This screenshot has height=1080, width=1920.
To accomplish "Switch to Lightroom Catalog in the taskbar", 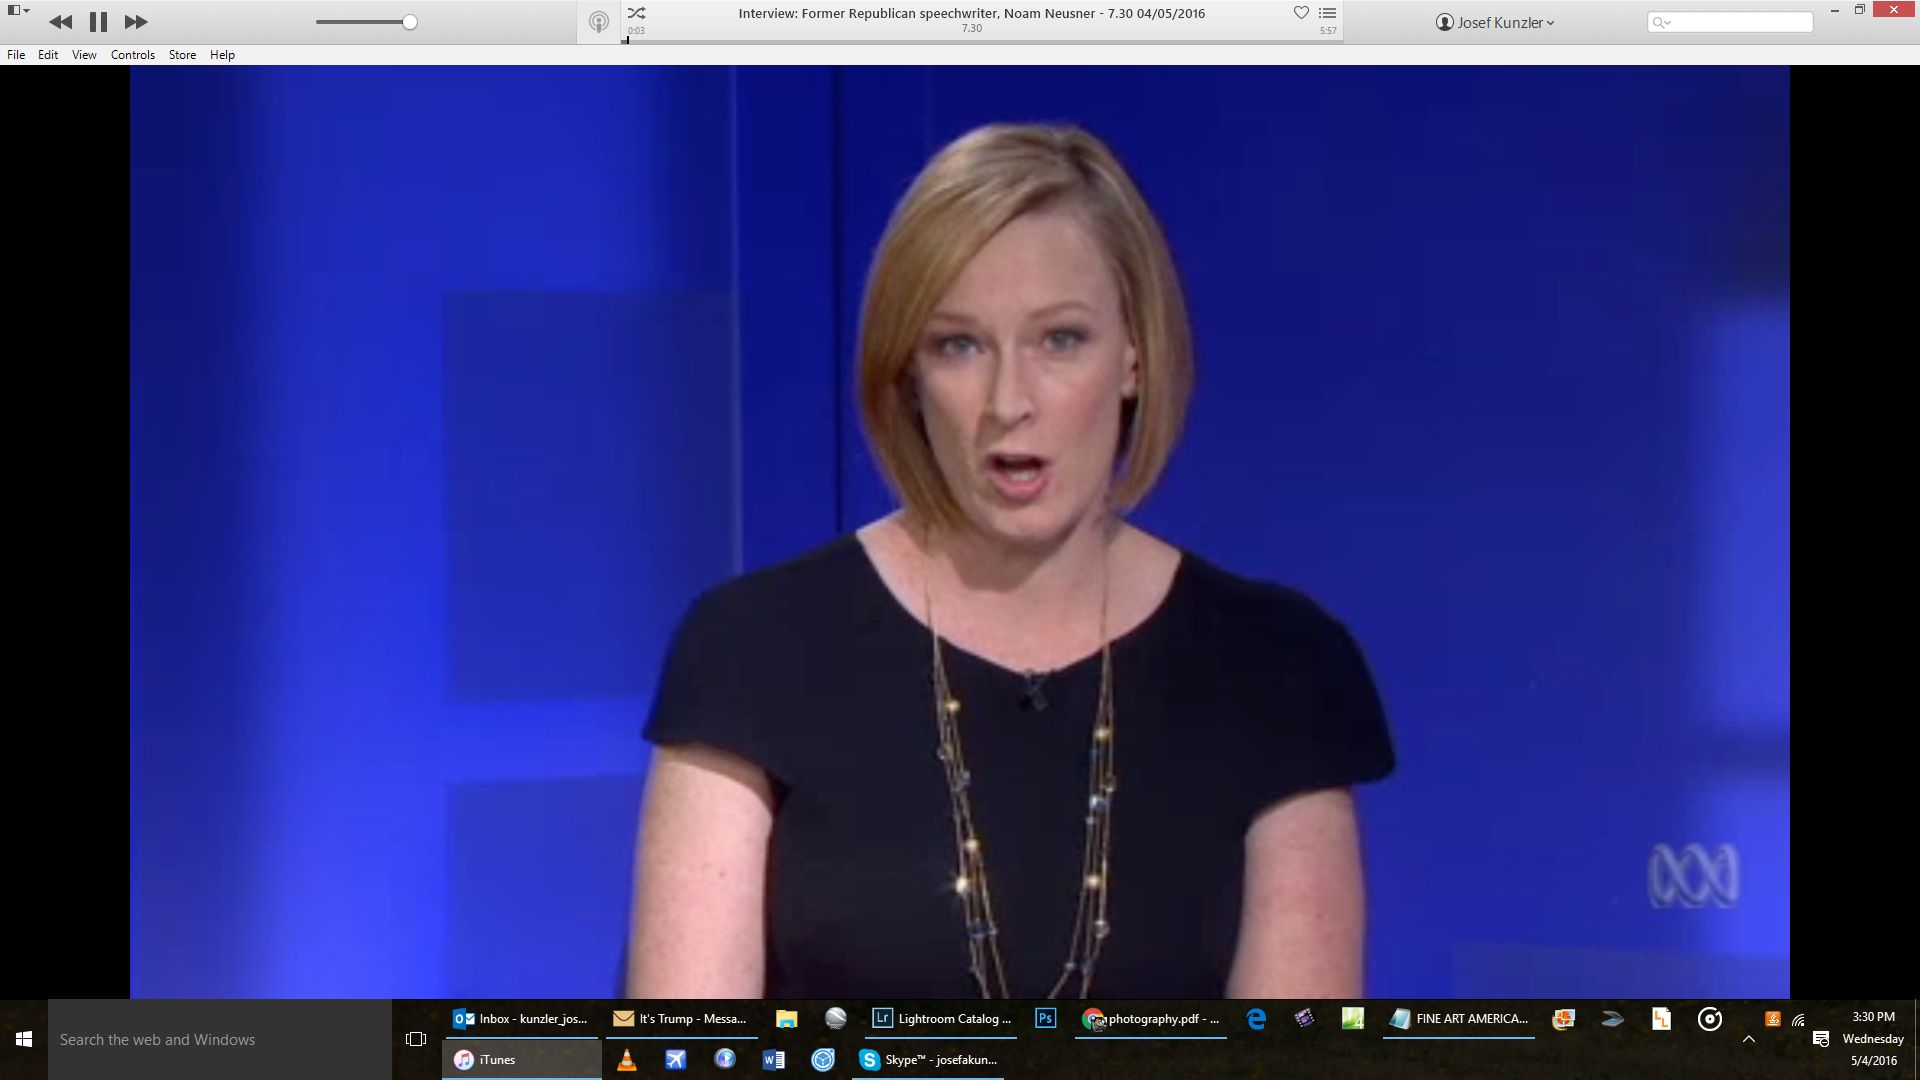I will [941, 1019].
